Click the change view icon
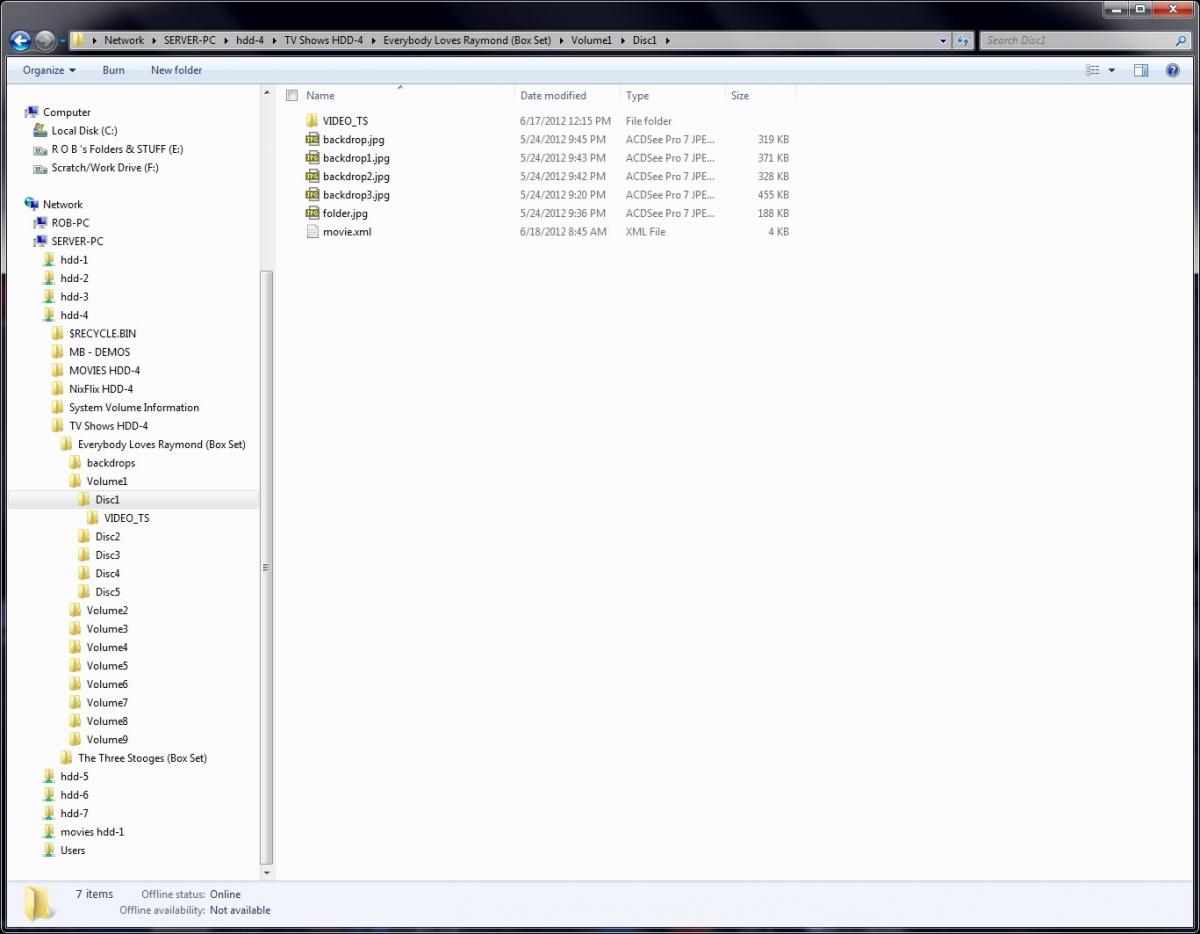 click(1093, 70)
